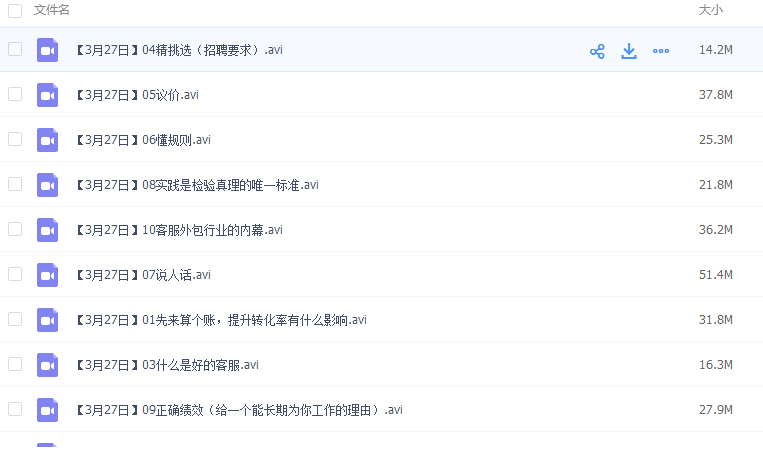Toggle the select-all checkbox beside 文件名
This screenshot has width=763, height=470.
(x=15, y=10)
